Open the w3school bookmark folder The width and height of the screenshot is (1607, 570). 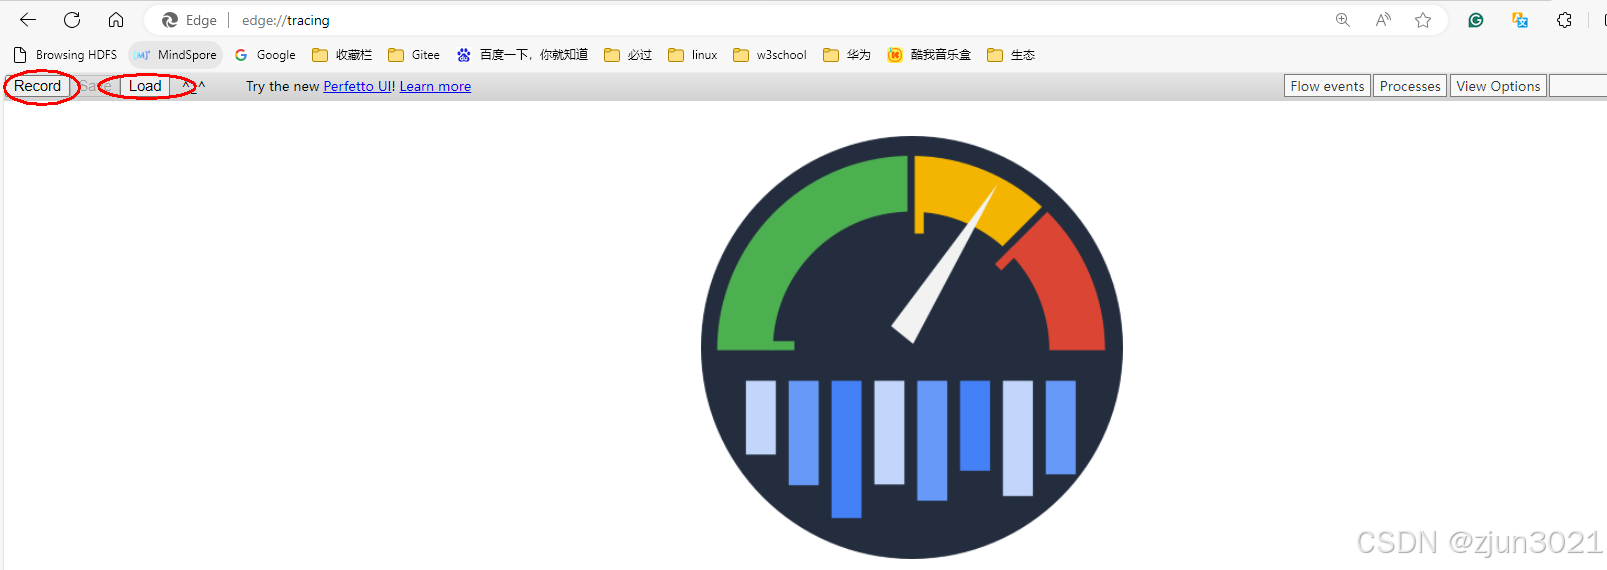coord(770,55)
